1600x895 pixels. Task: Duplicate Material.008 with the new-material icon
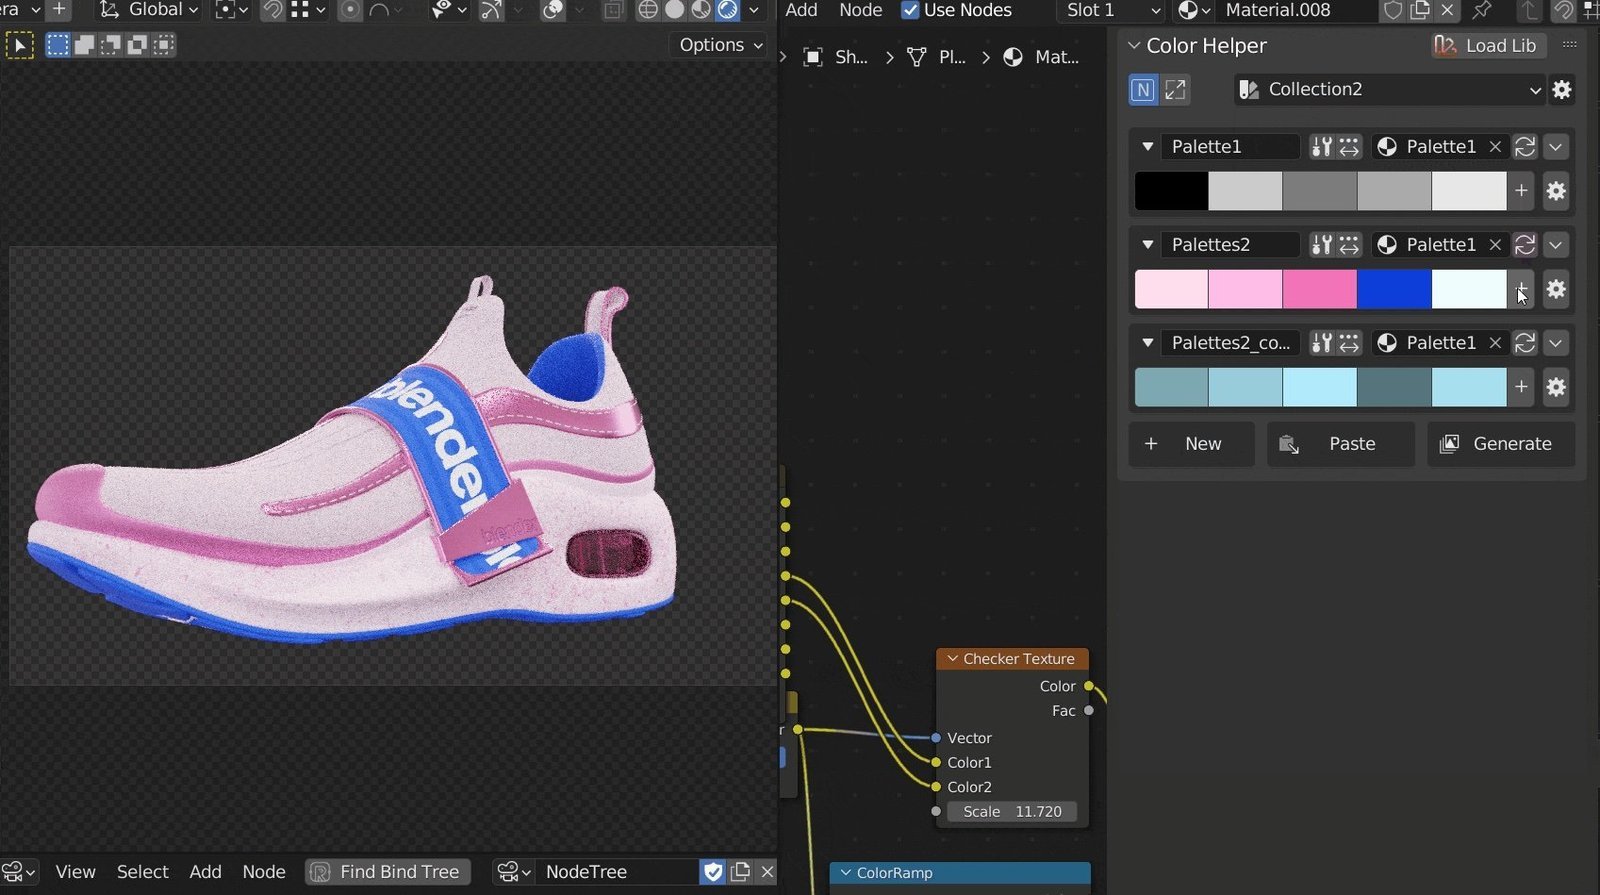(1420, 10)
